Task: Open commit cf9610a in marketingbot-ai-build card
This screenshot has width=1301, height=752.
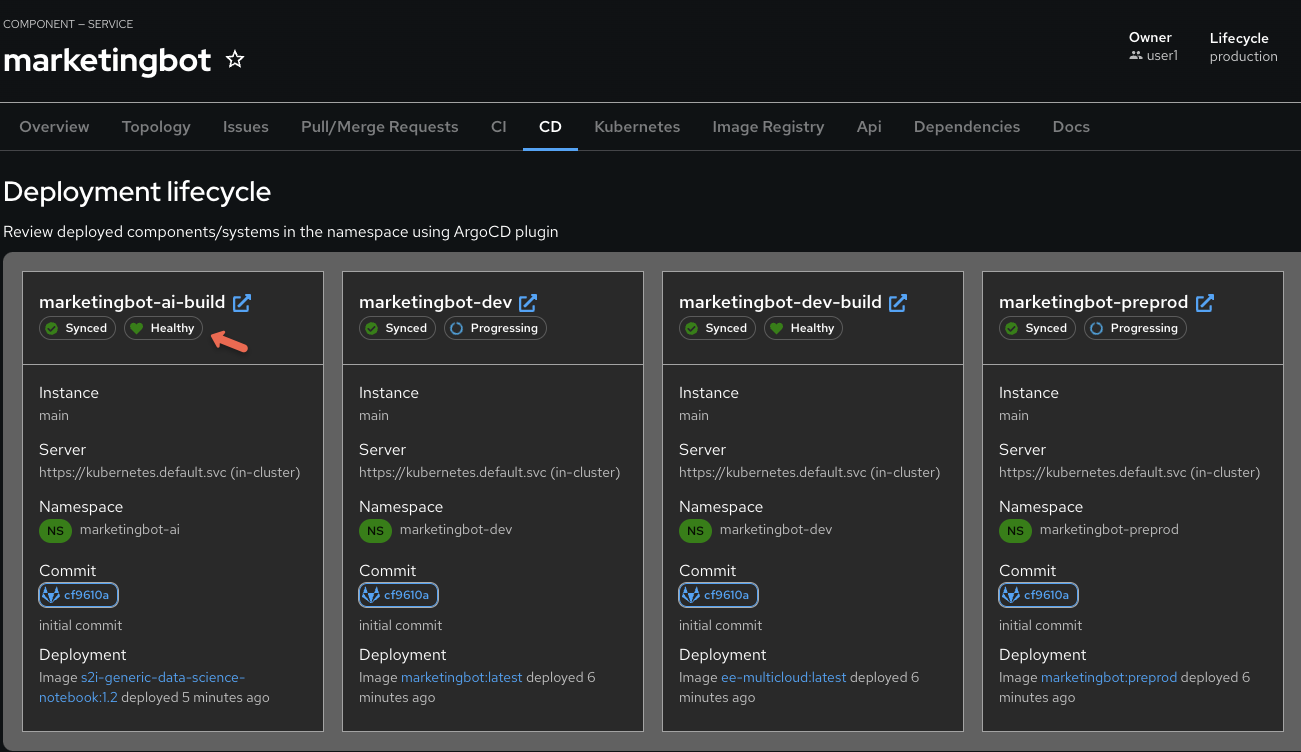Action: tap(79, 595)
